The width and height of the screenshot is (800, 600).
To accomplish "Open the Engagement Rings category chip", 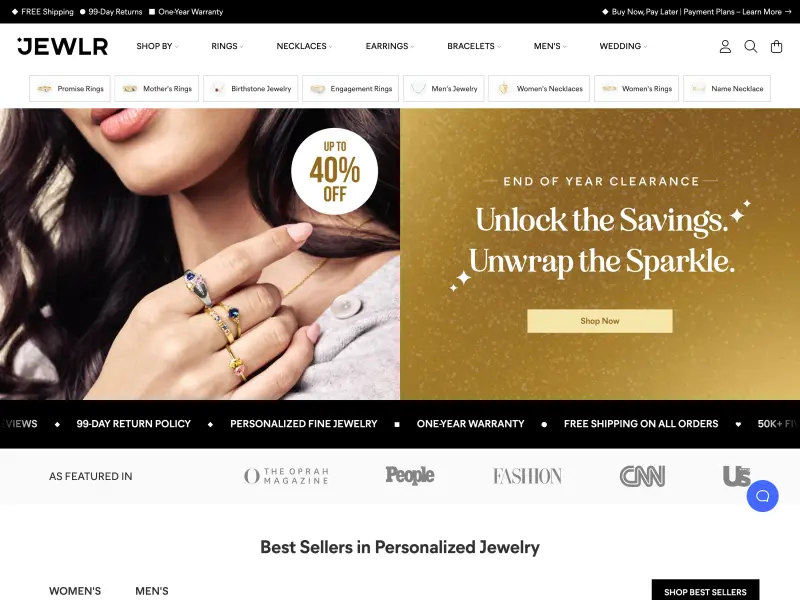I will (x=351, y=88).
